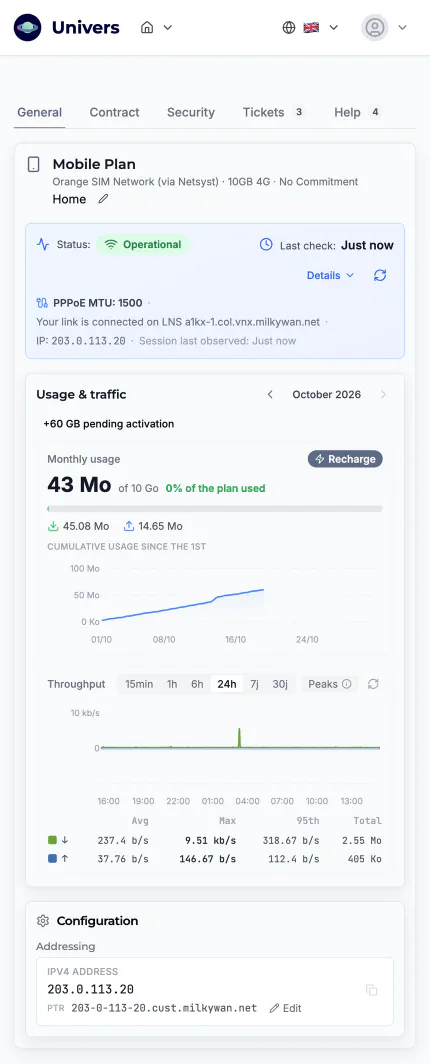Image resolution: width=430 pixels, height=1064 pixels.
Task: Expand the language dropdown chevron
Action: 334,28
